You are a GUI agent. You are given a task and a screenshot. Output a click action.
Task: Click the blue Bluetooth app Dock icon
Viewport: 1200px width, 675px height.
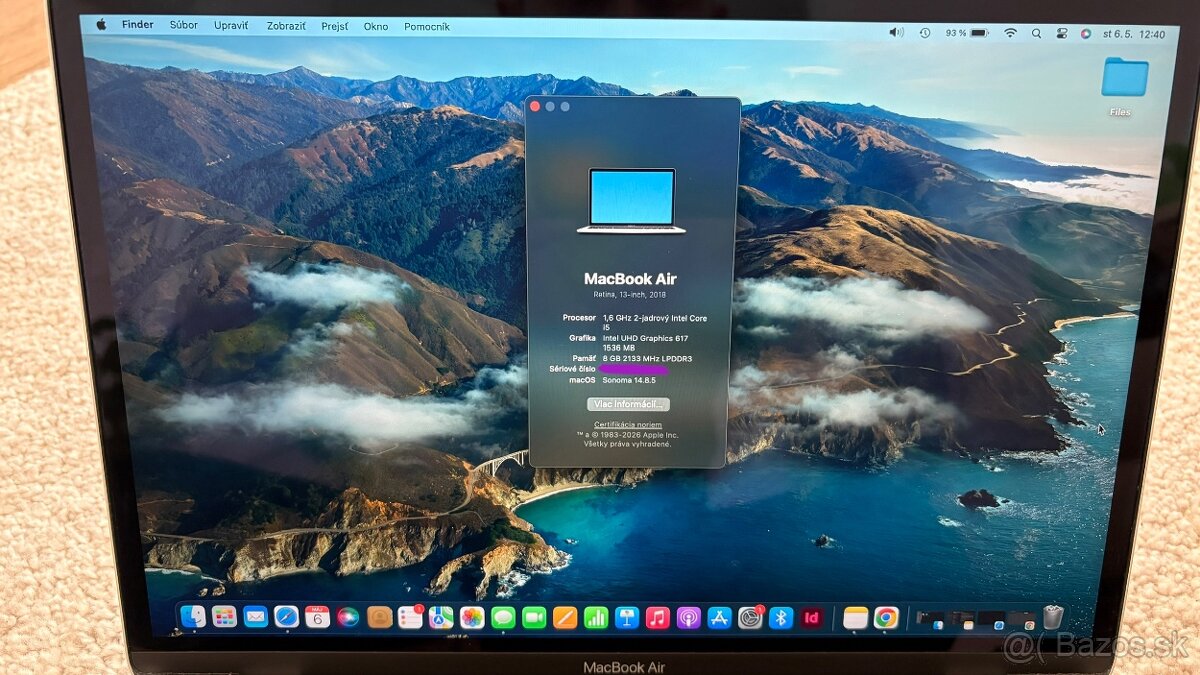pos(781,617)
